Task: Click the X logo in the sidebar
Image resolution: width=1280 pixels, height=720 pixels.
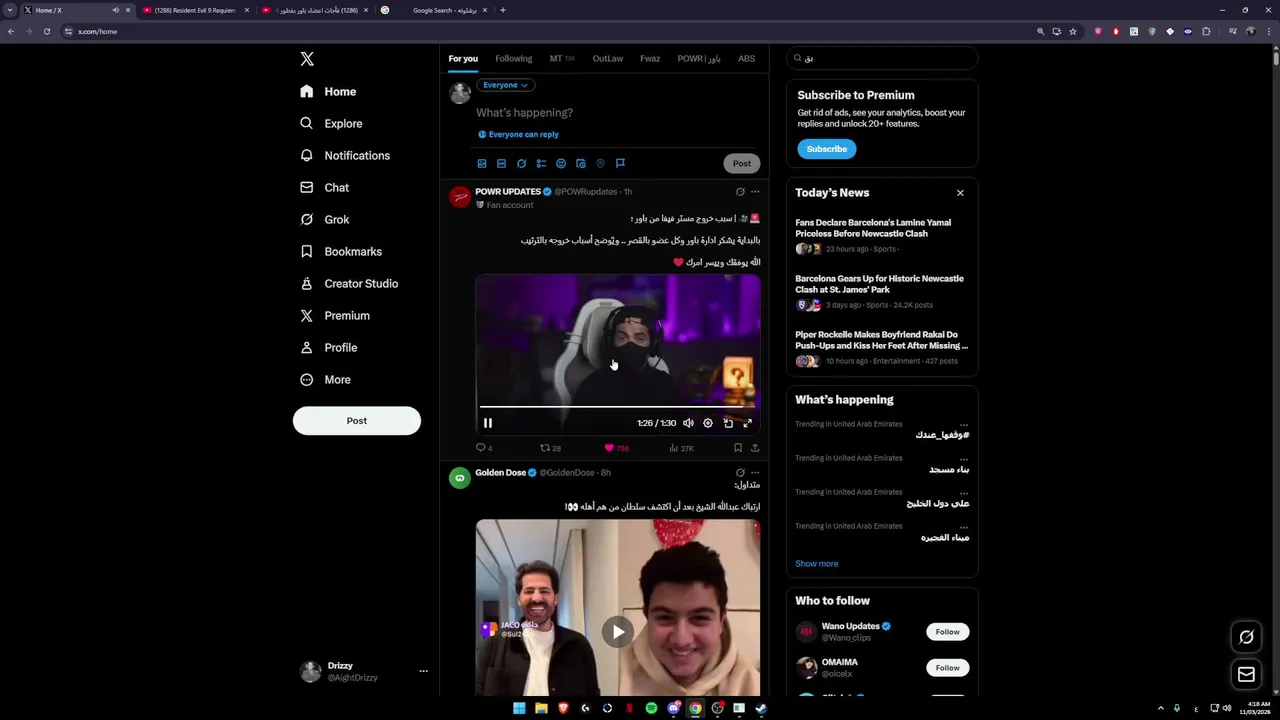Action: (307, 59)
